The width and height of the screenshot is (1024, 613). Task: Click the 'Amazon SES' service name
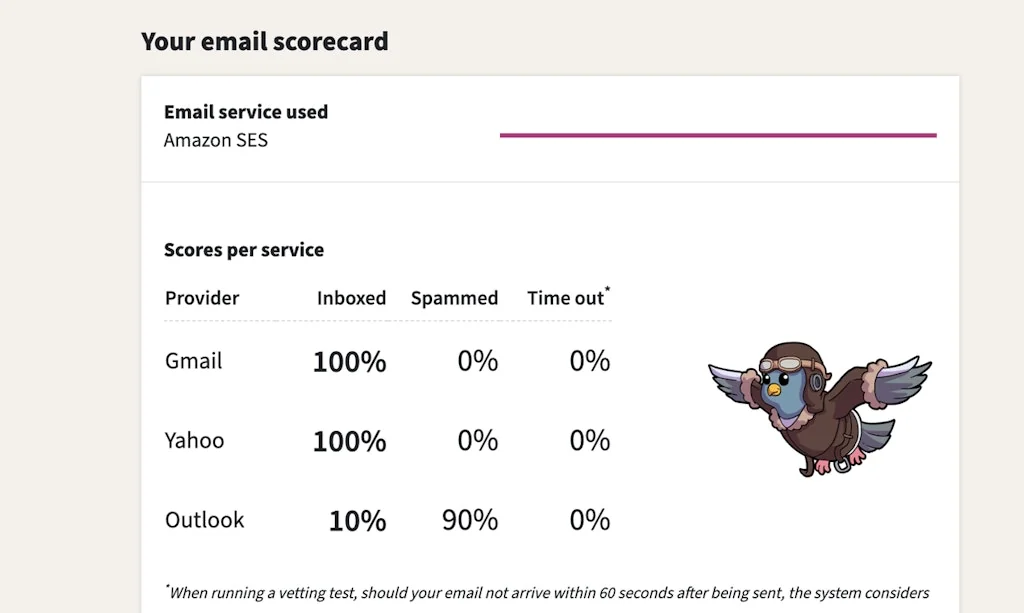[x=216, y=140]
